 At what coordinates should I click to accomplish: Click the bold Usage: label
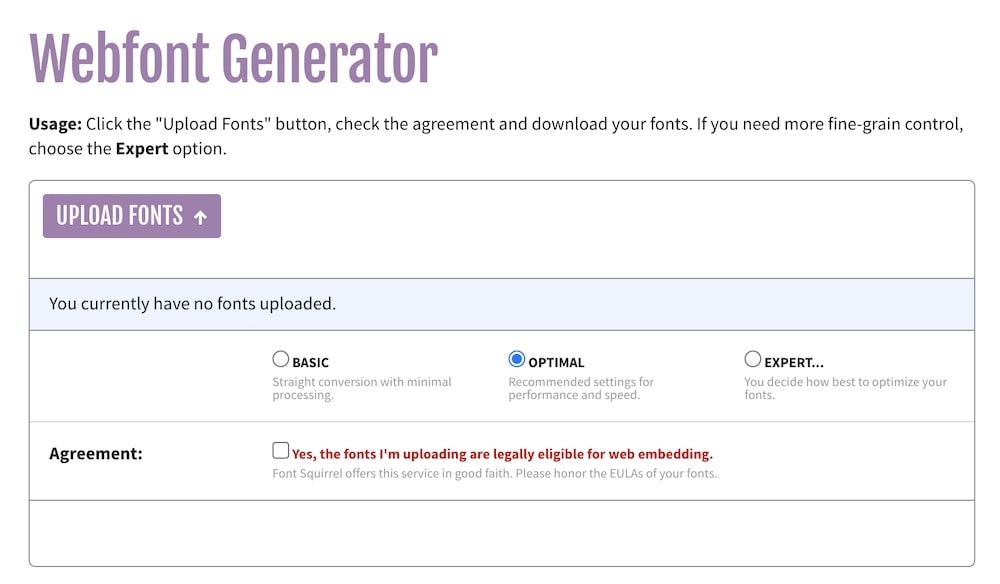55,125
